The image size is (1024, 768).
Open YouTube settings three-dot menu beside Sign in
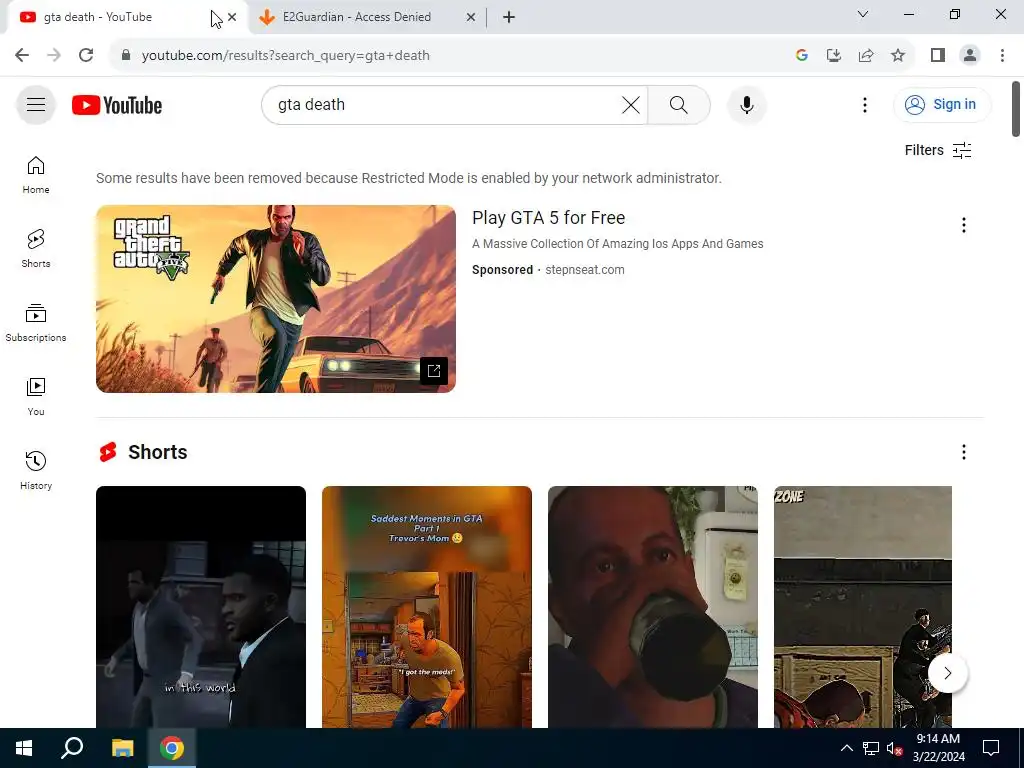click(x=865, y=104)
